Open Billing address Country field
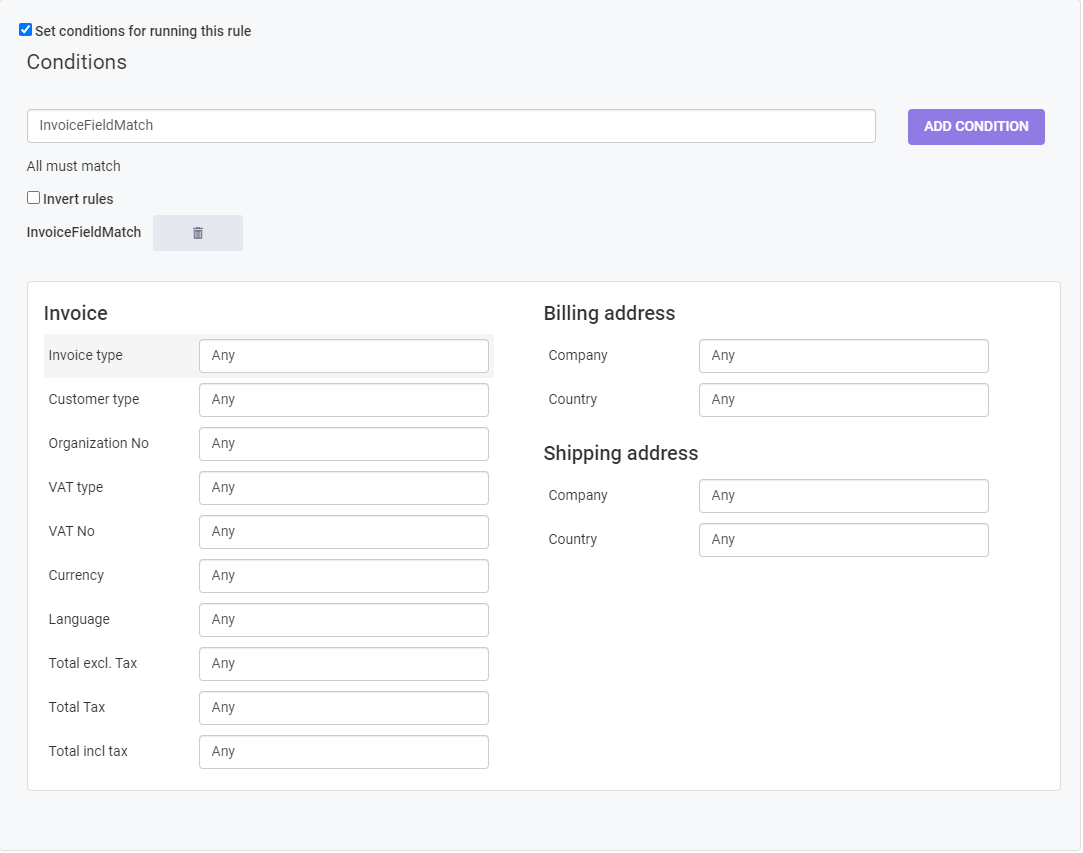This screenshot has height=853, width=1083. click(843, 400)
